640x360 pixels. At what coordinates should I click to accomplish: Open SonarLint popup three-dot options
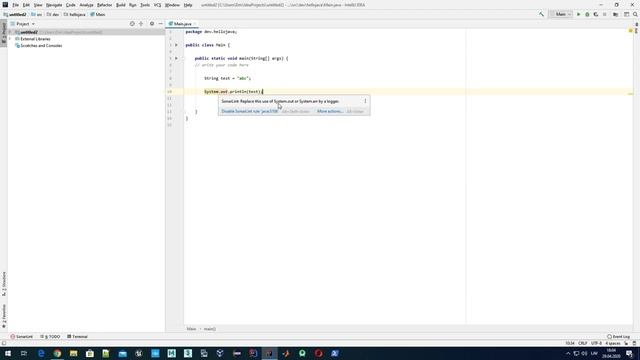coord(365,101)
